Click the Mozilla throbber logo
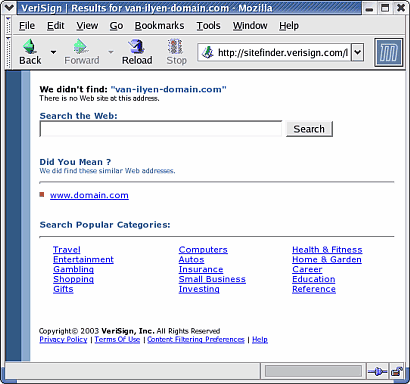Viewport: 410px width, 384px height. [x=388, y=53]
